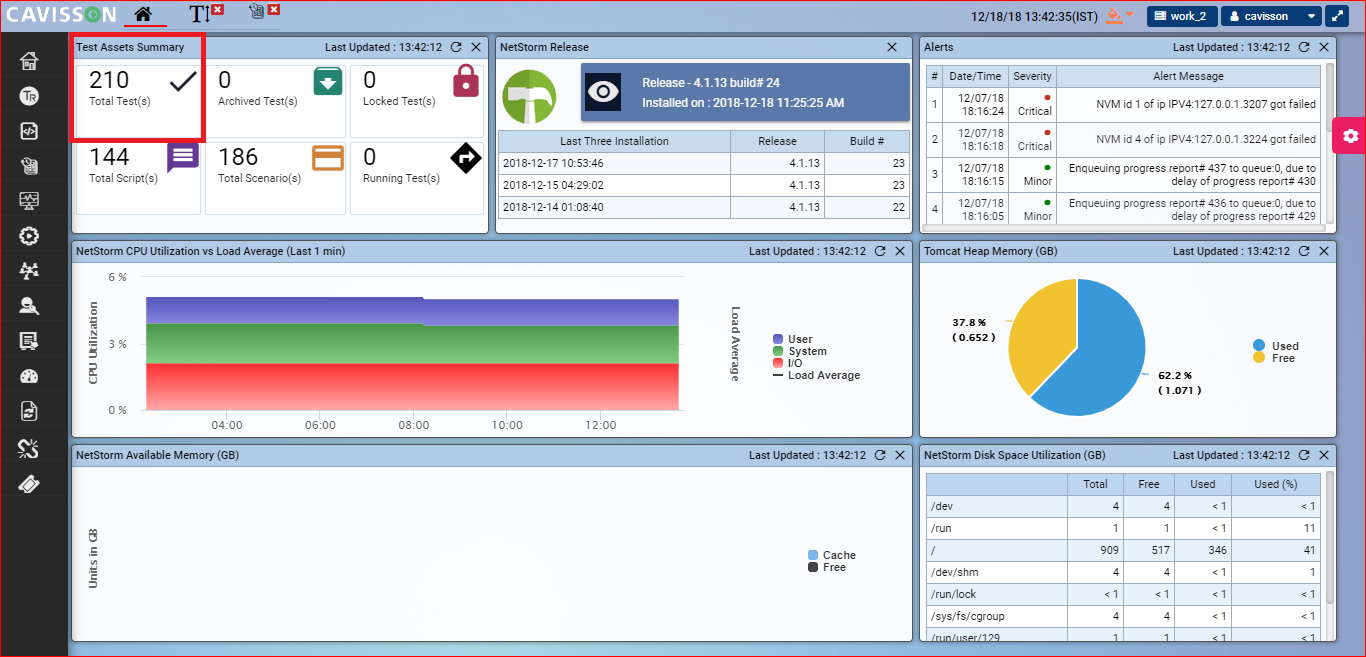Toggle I/O series in CPU chart legend
1366x657 pixels.
(787, 363)
